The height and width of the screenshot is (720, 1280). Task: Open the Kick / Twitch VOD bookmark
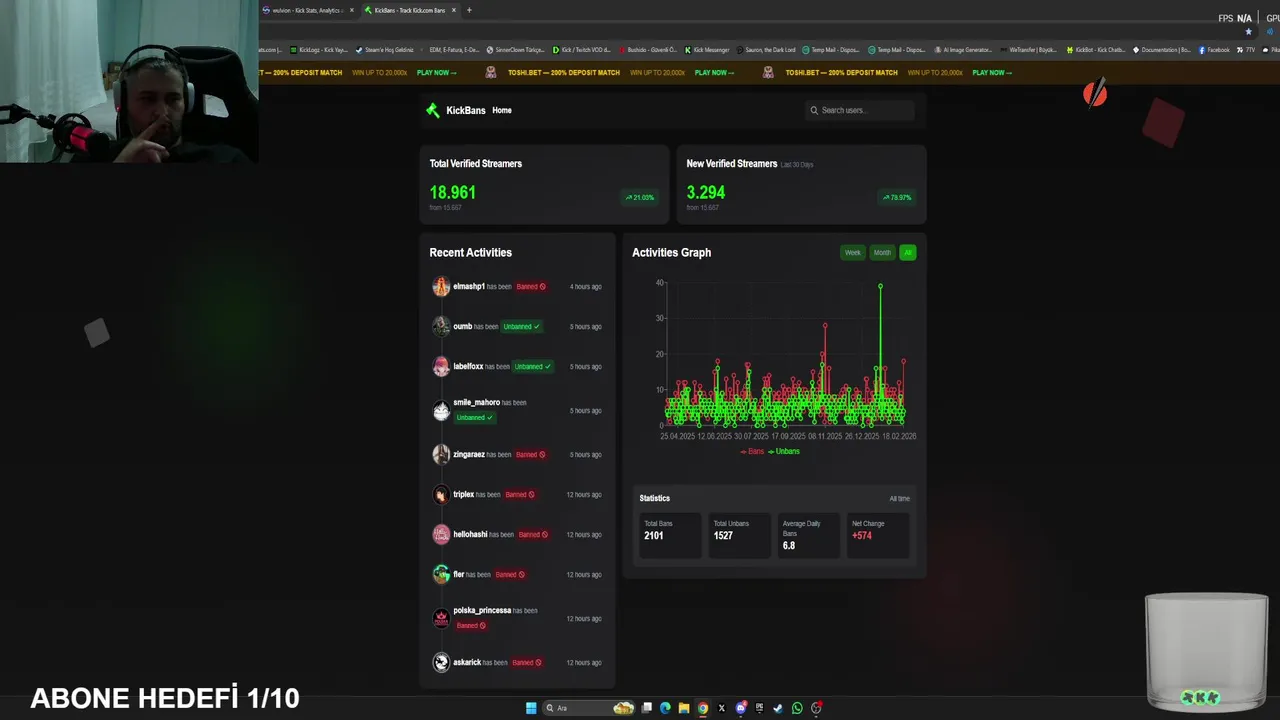click(x=581, y=50)
